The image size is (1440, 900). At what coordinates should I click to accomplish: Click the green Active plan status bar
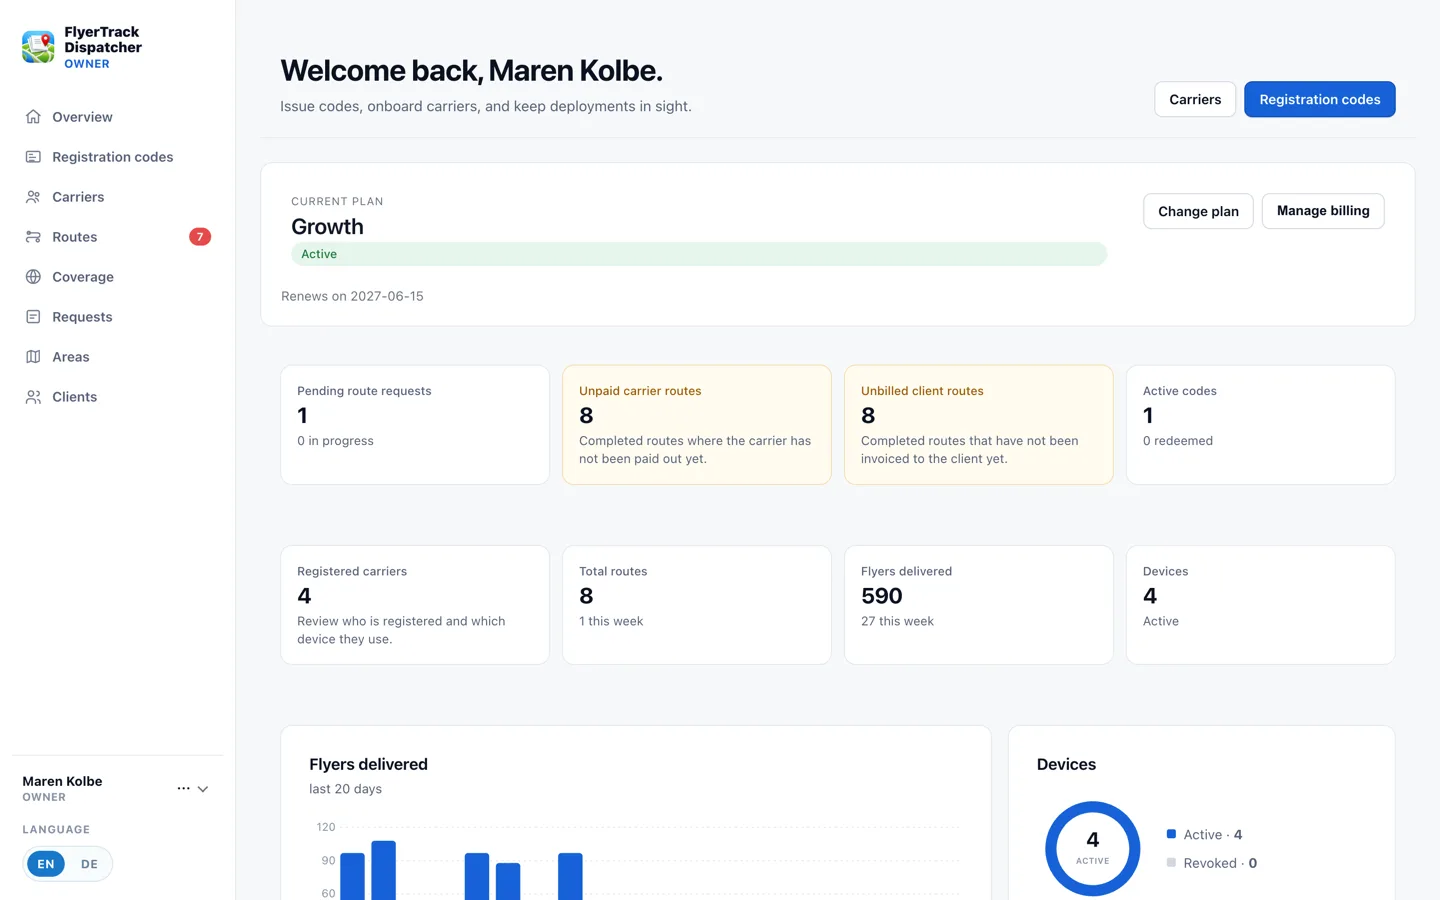699,254
